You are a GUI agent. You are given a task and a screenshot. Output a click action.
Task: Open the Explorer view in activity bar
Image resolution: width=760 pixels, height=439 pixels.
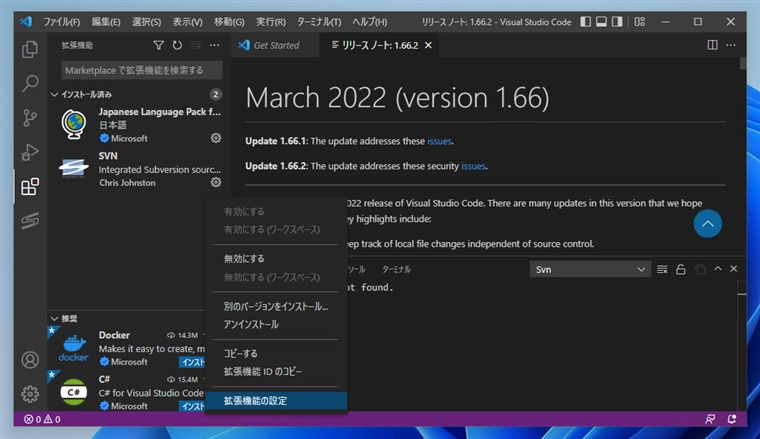pyautogui.click(x=30, y=49)
